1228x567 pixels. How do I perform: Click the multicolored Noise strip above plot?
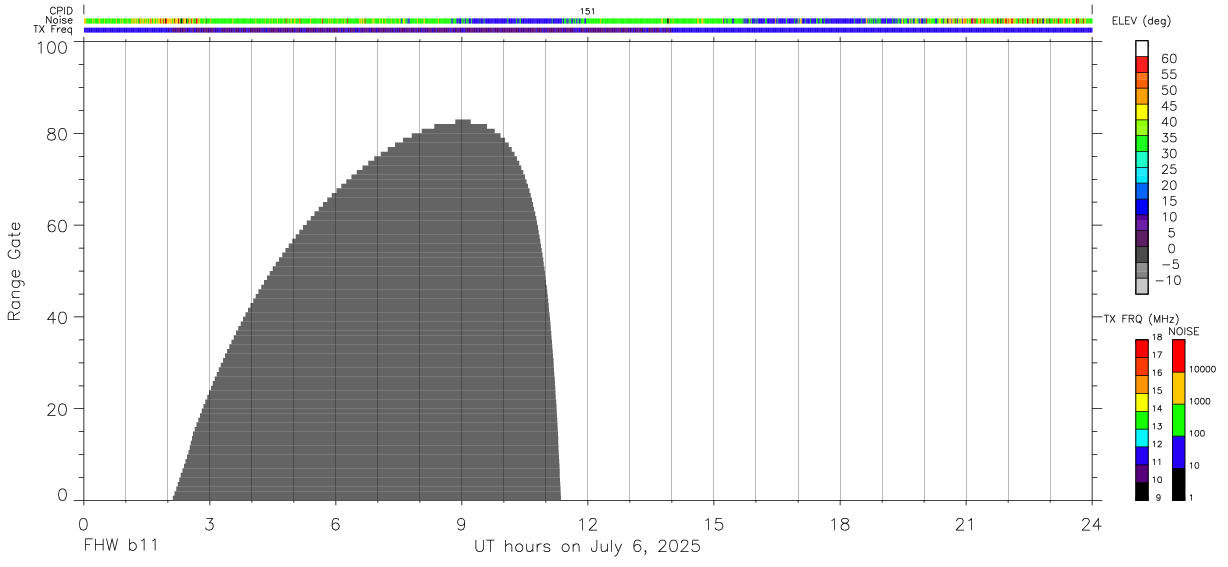588,20
